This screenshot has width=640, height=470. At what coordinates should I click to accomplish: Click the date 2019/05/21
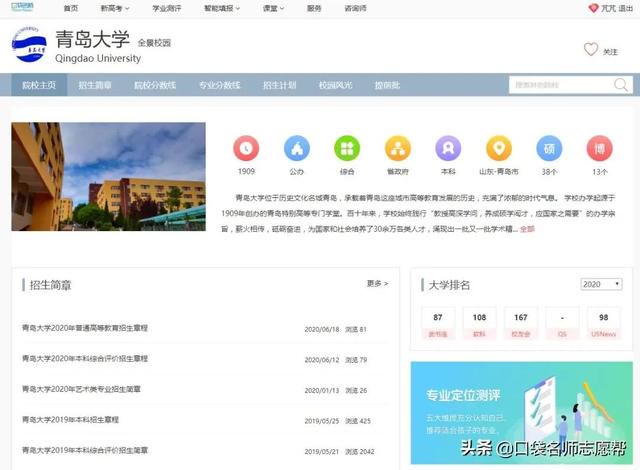coord(322,452)
